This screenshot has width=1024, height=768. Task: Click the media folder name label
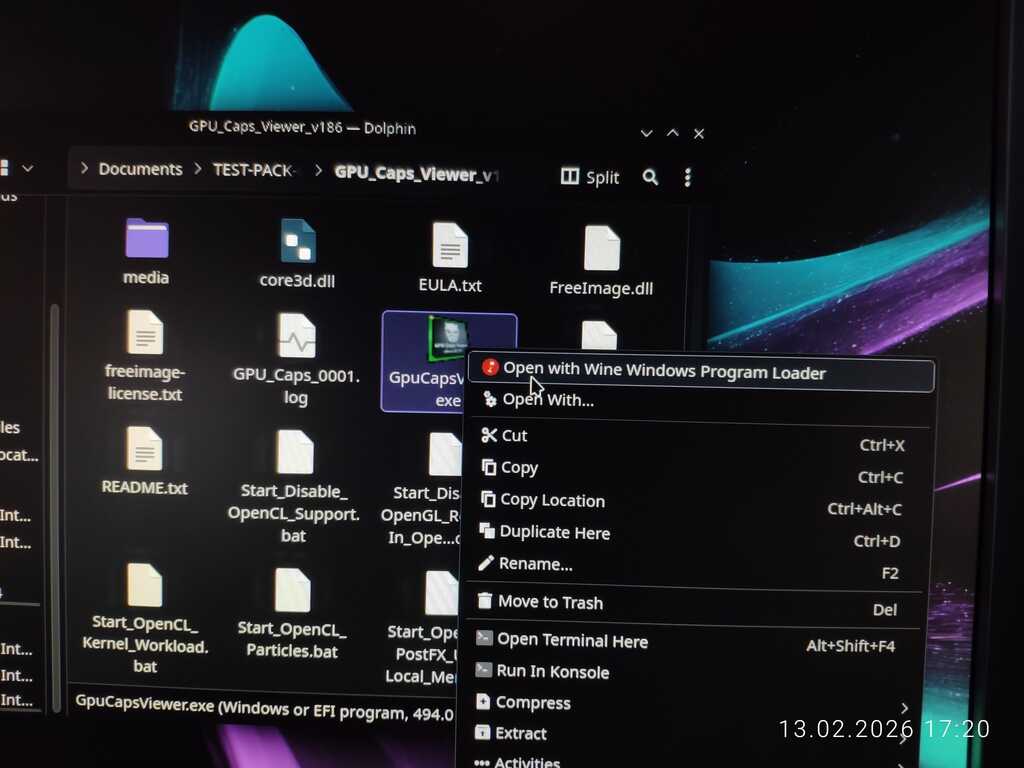(x=146, y=278)
